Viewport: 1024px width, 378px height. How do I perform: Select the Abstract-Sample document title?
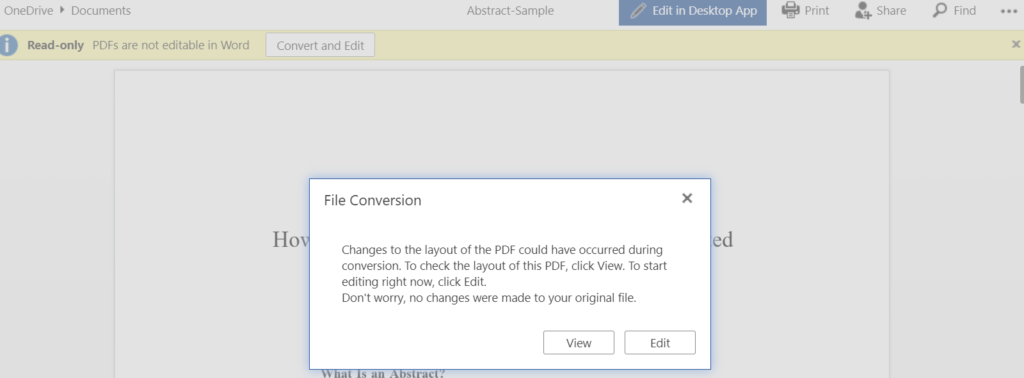(x=510, y=10)
